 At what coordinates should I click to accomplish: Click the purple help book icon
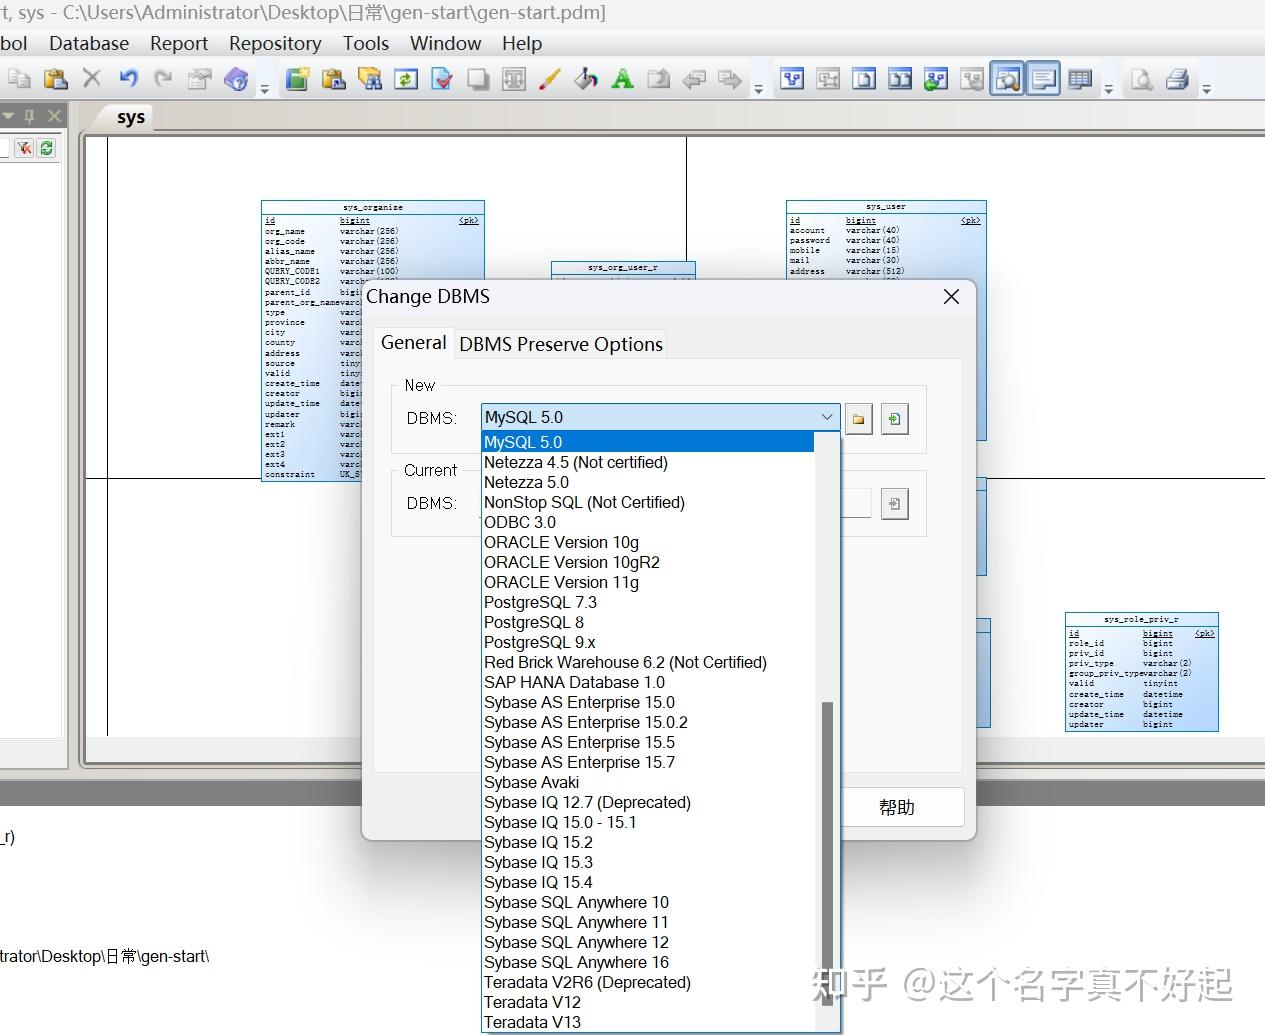236,79
